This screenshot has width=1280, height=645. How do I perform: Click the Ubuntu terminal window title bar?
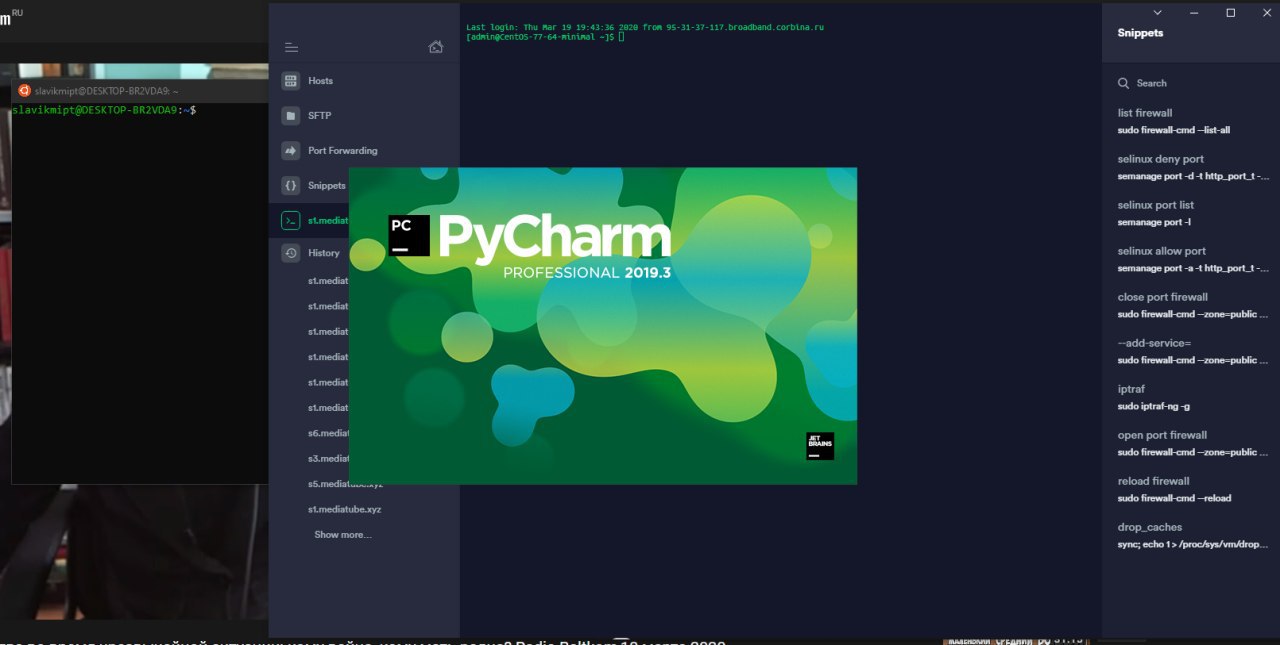click(140, 90)
